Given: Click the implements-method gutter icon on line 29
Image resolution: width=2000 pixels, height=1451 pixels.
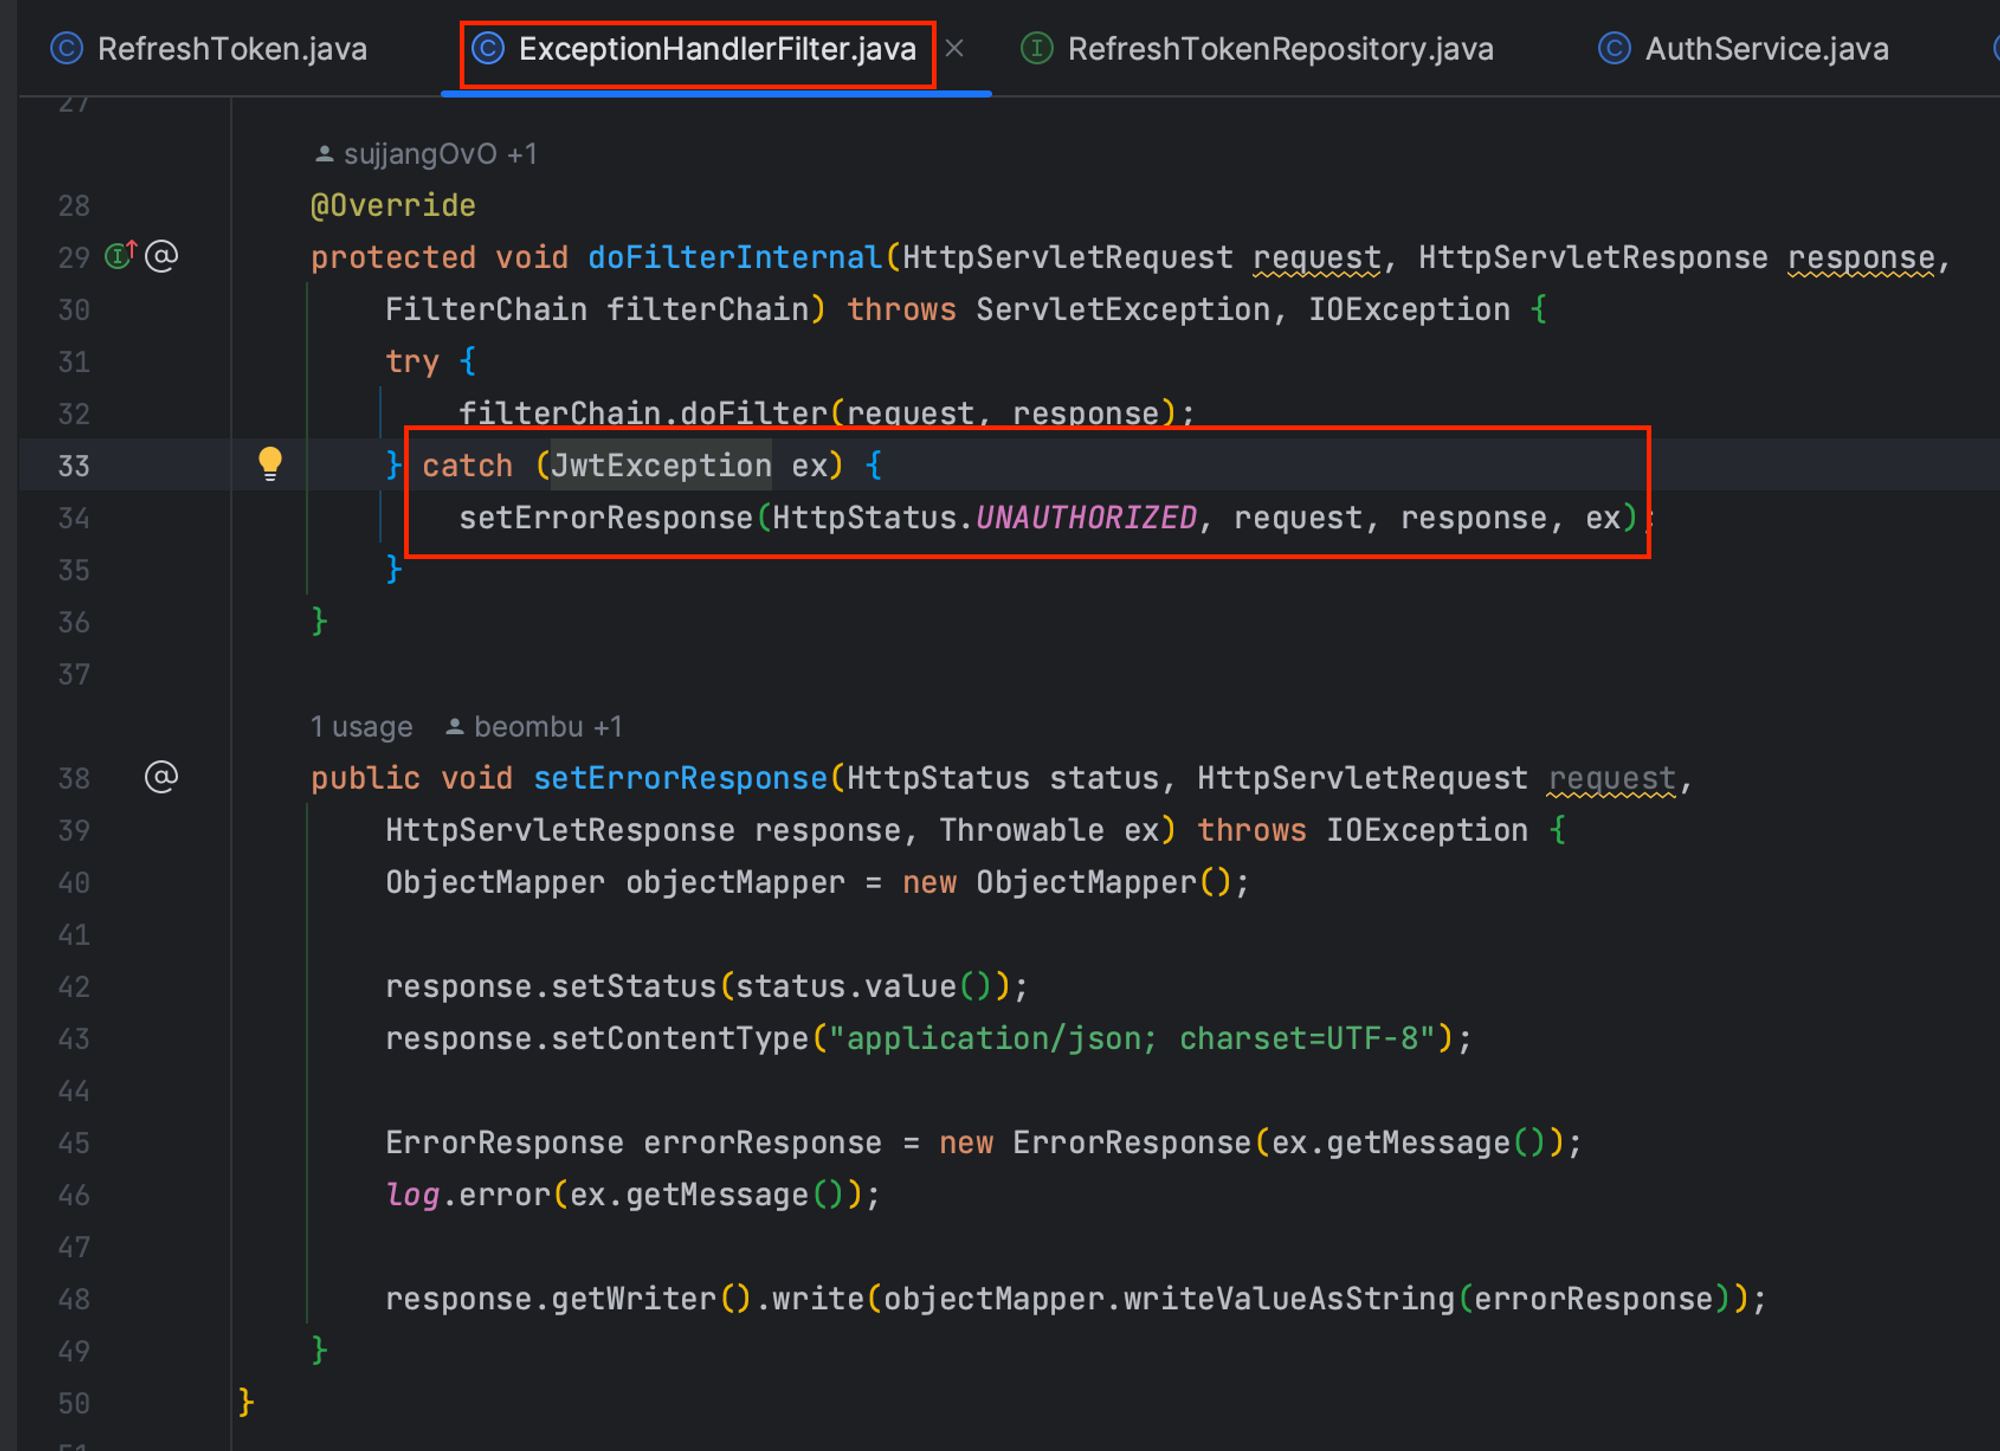Looking at the screenshot, I should pos(120,256).
